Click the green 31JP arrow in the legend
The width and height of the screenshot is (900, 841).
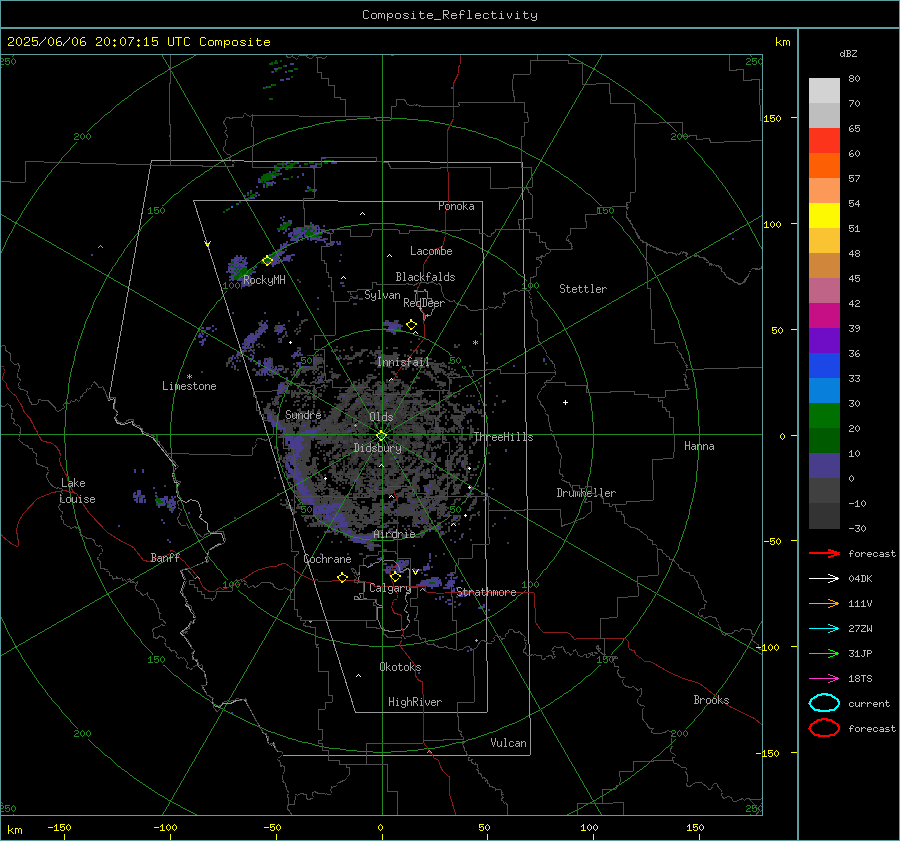(x=824, y=653)
